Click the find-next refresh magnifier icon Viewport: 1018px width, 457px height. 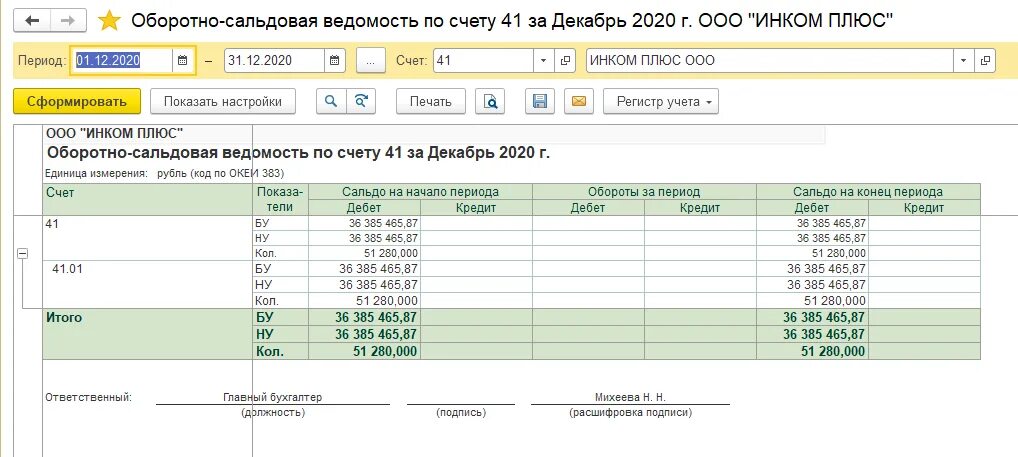click(x=361, y=101)
